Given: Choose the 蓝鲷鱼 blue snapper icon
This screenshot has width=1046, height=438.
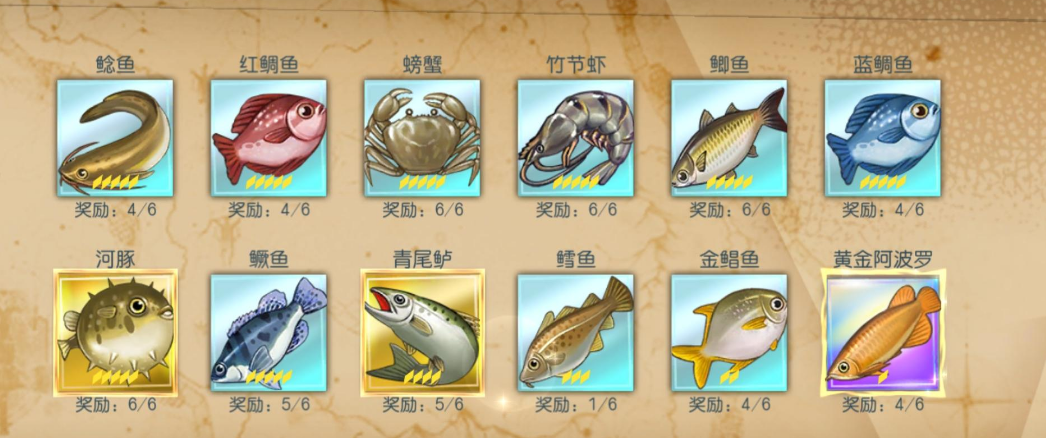Looking at the screenshot, I should tap(883, 138).
